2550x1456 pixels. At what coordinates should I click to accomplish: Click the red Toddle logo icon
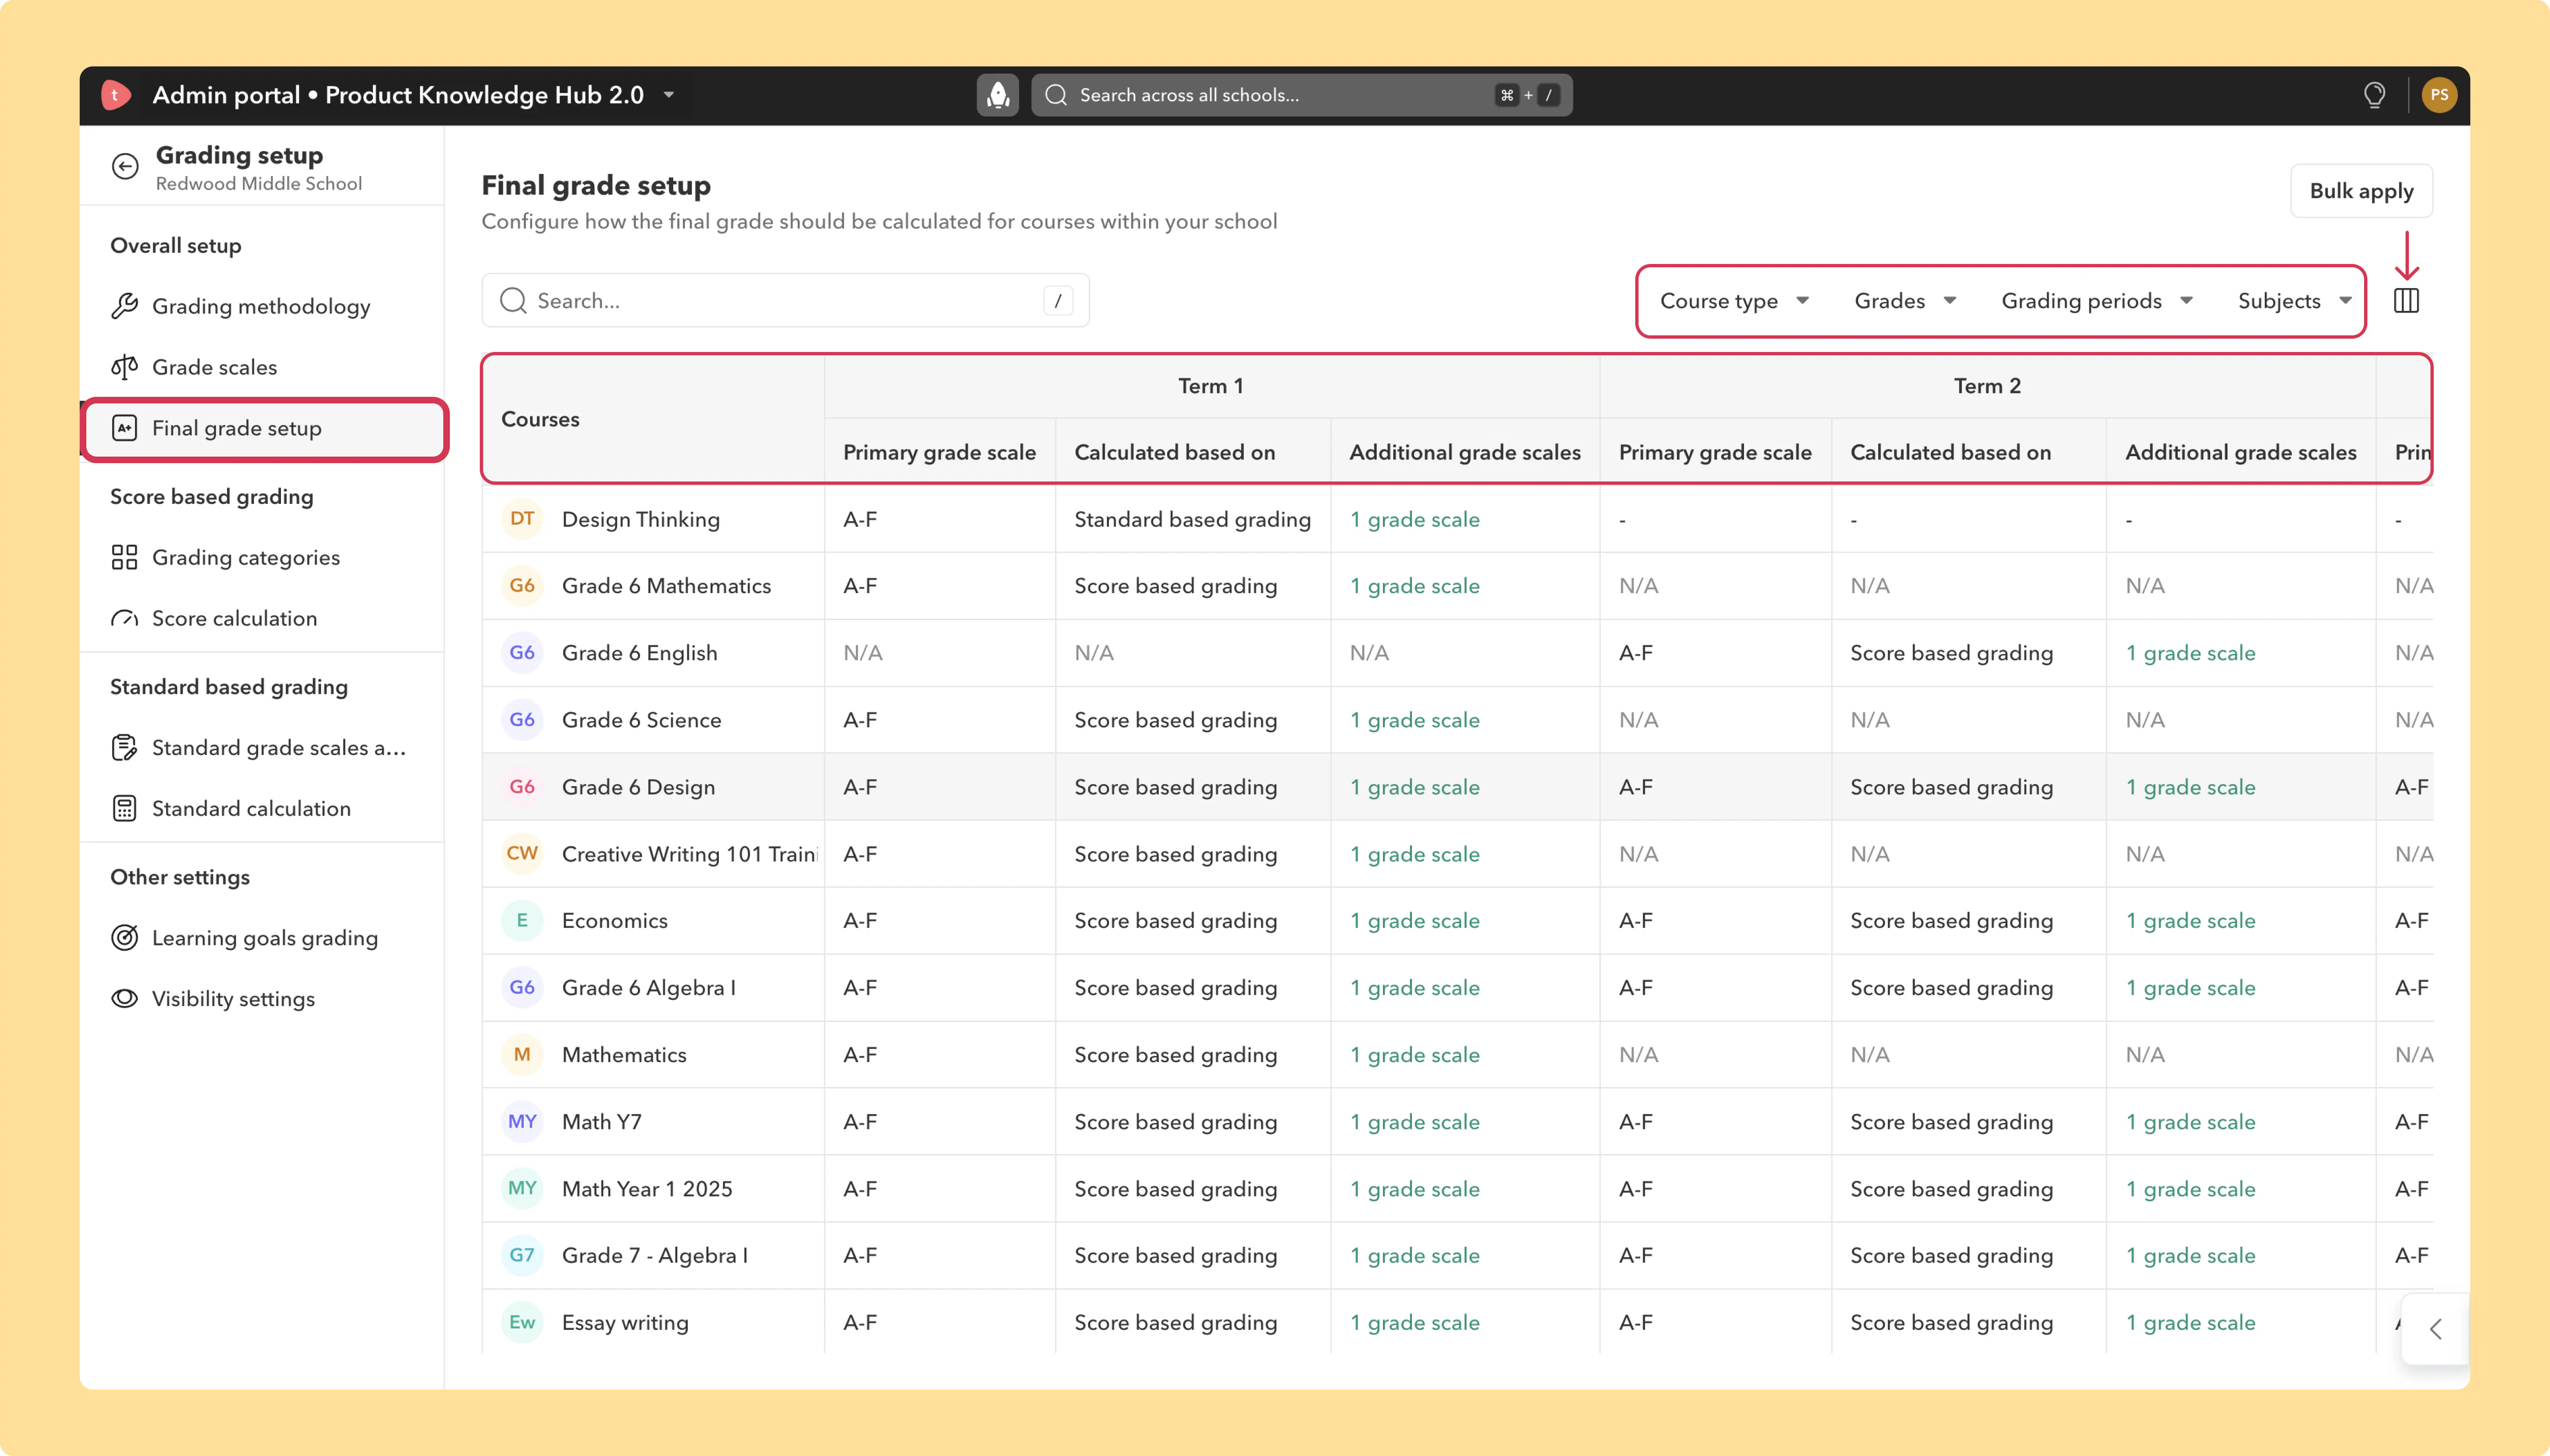pyautogui.click(x=116, y=95)
